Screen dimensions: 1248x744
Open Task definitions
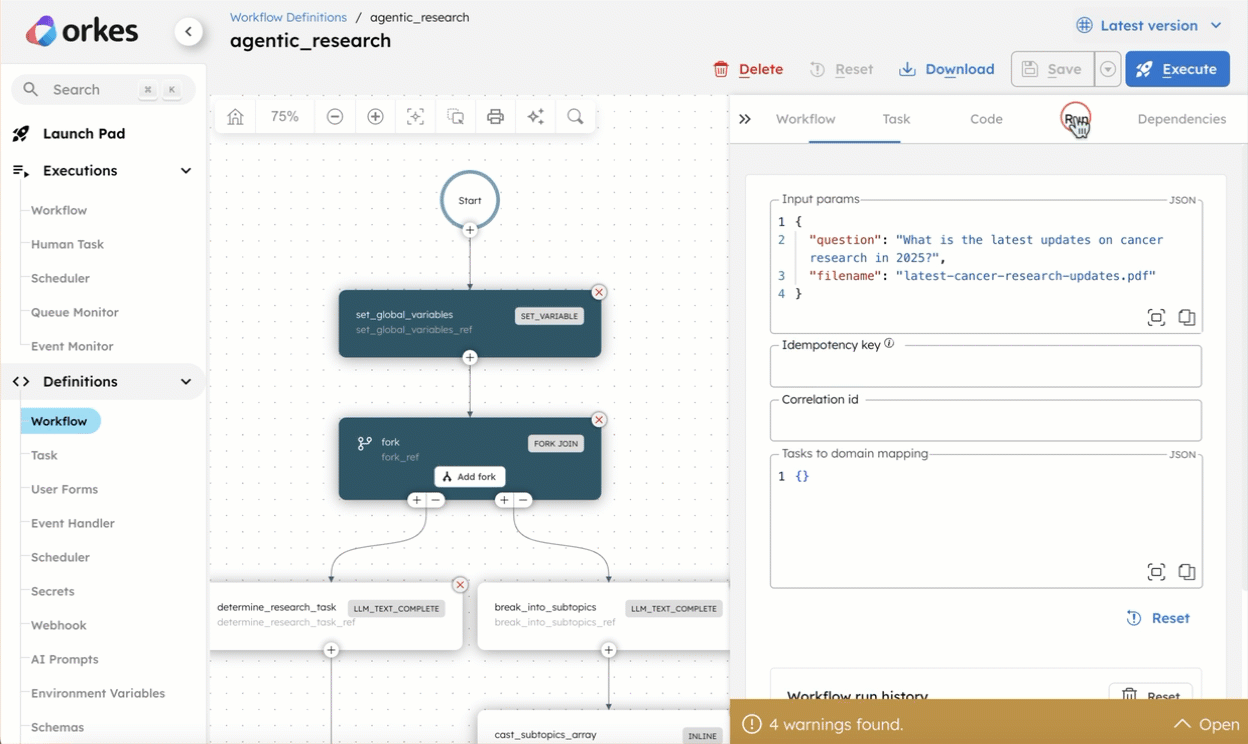pos(44,455)
